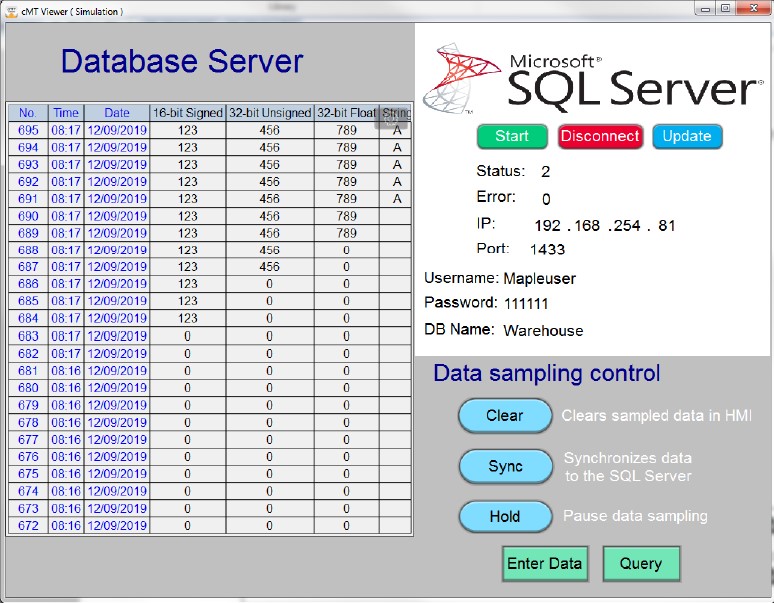Screen dimensions: 774x603
Task: Select IP second octet 168
Action: click(x=587, y=226)
